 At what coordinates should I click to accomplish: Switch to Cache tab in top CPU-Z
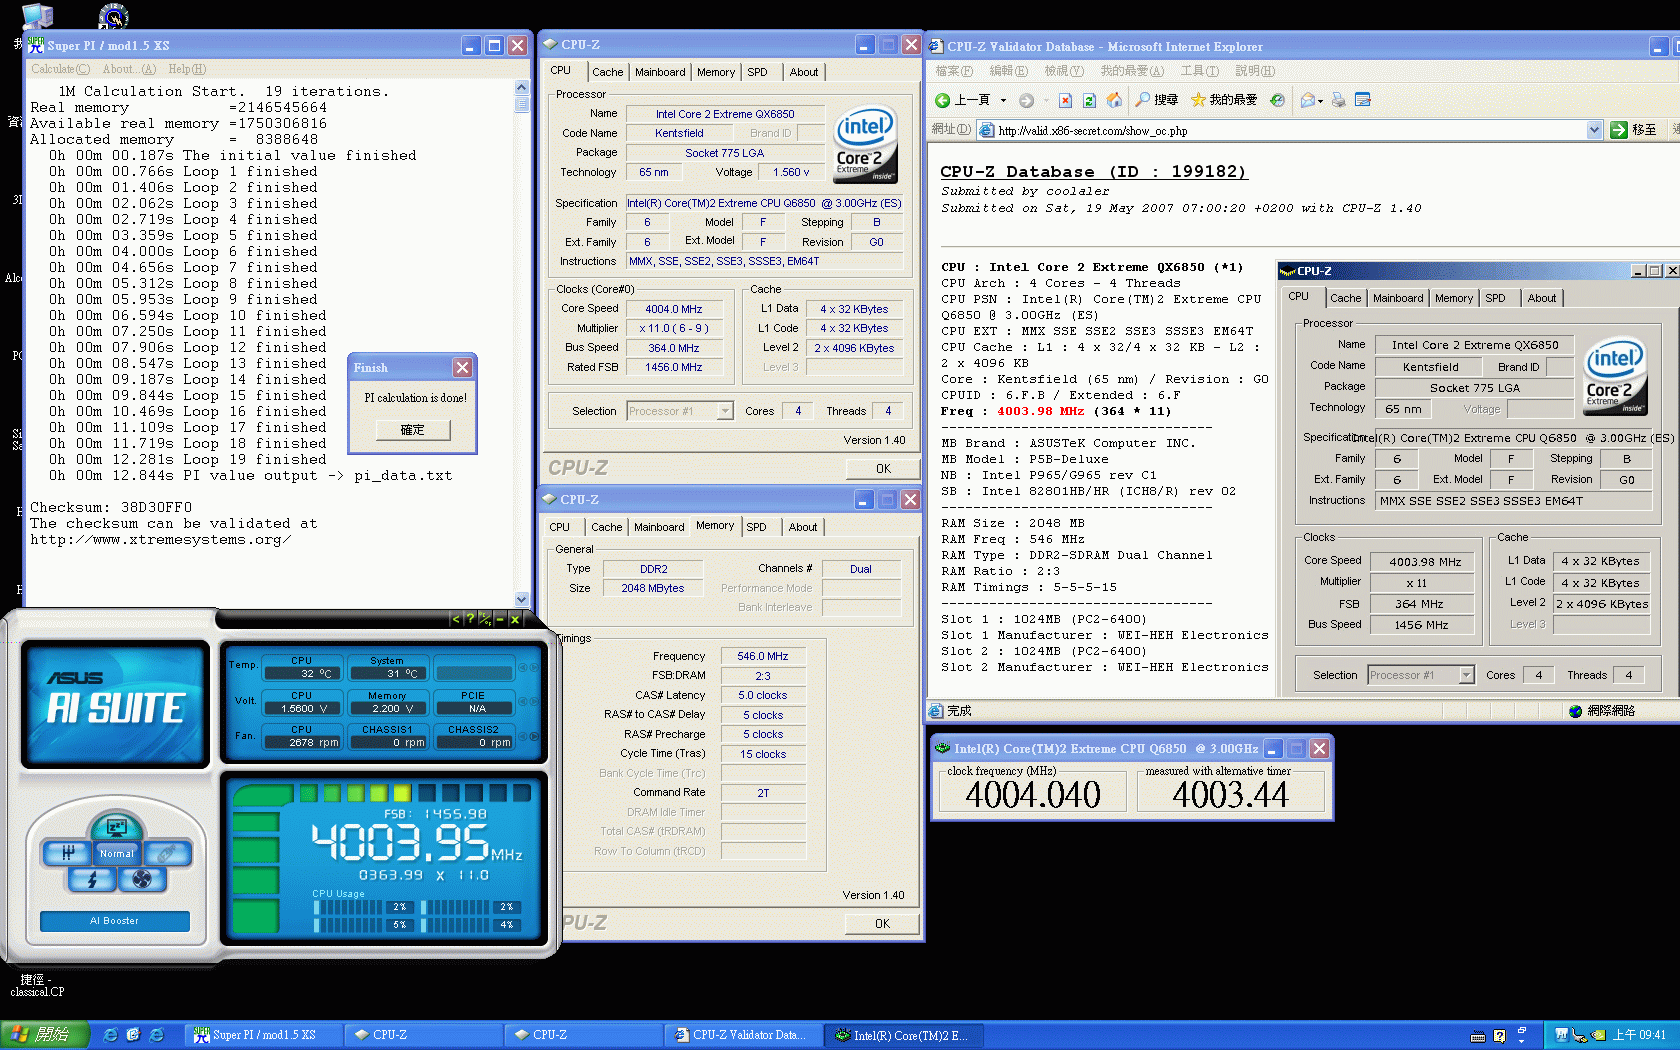(607, 72)
